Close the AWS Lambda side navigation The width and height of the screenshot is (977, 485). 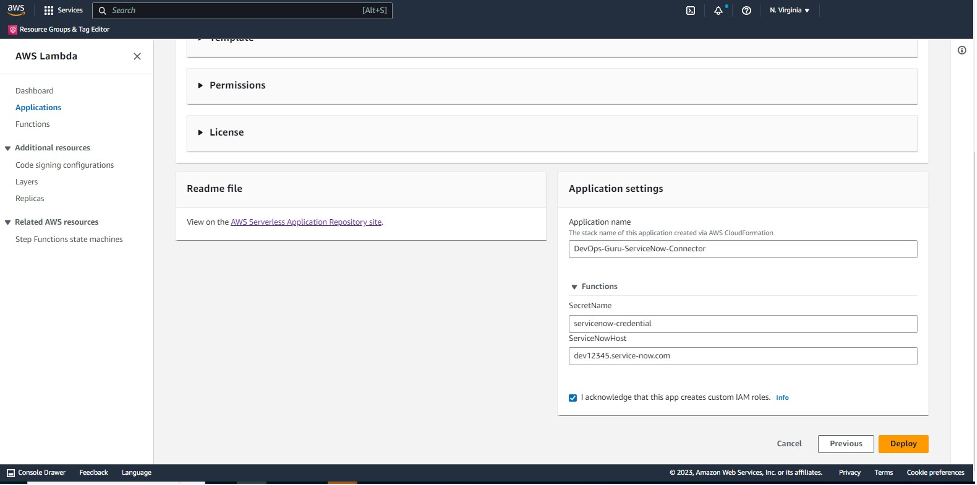click(x=137, y=56)
